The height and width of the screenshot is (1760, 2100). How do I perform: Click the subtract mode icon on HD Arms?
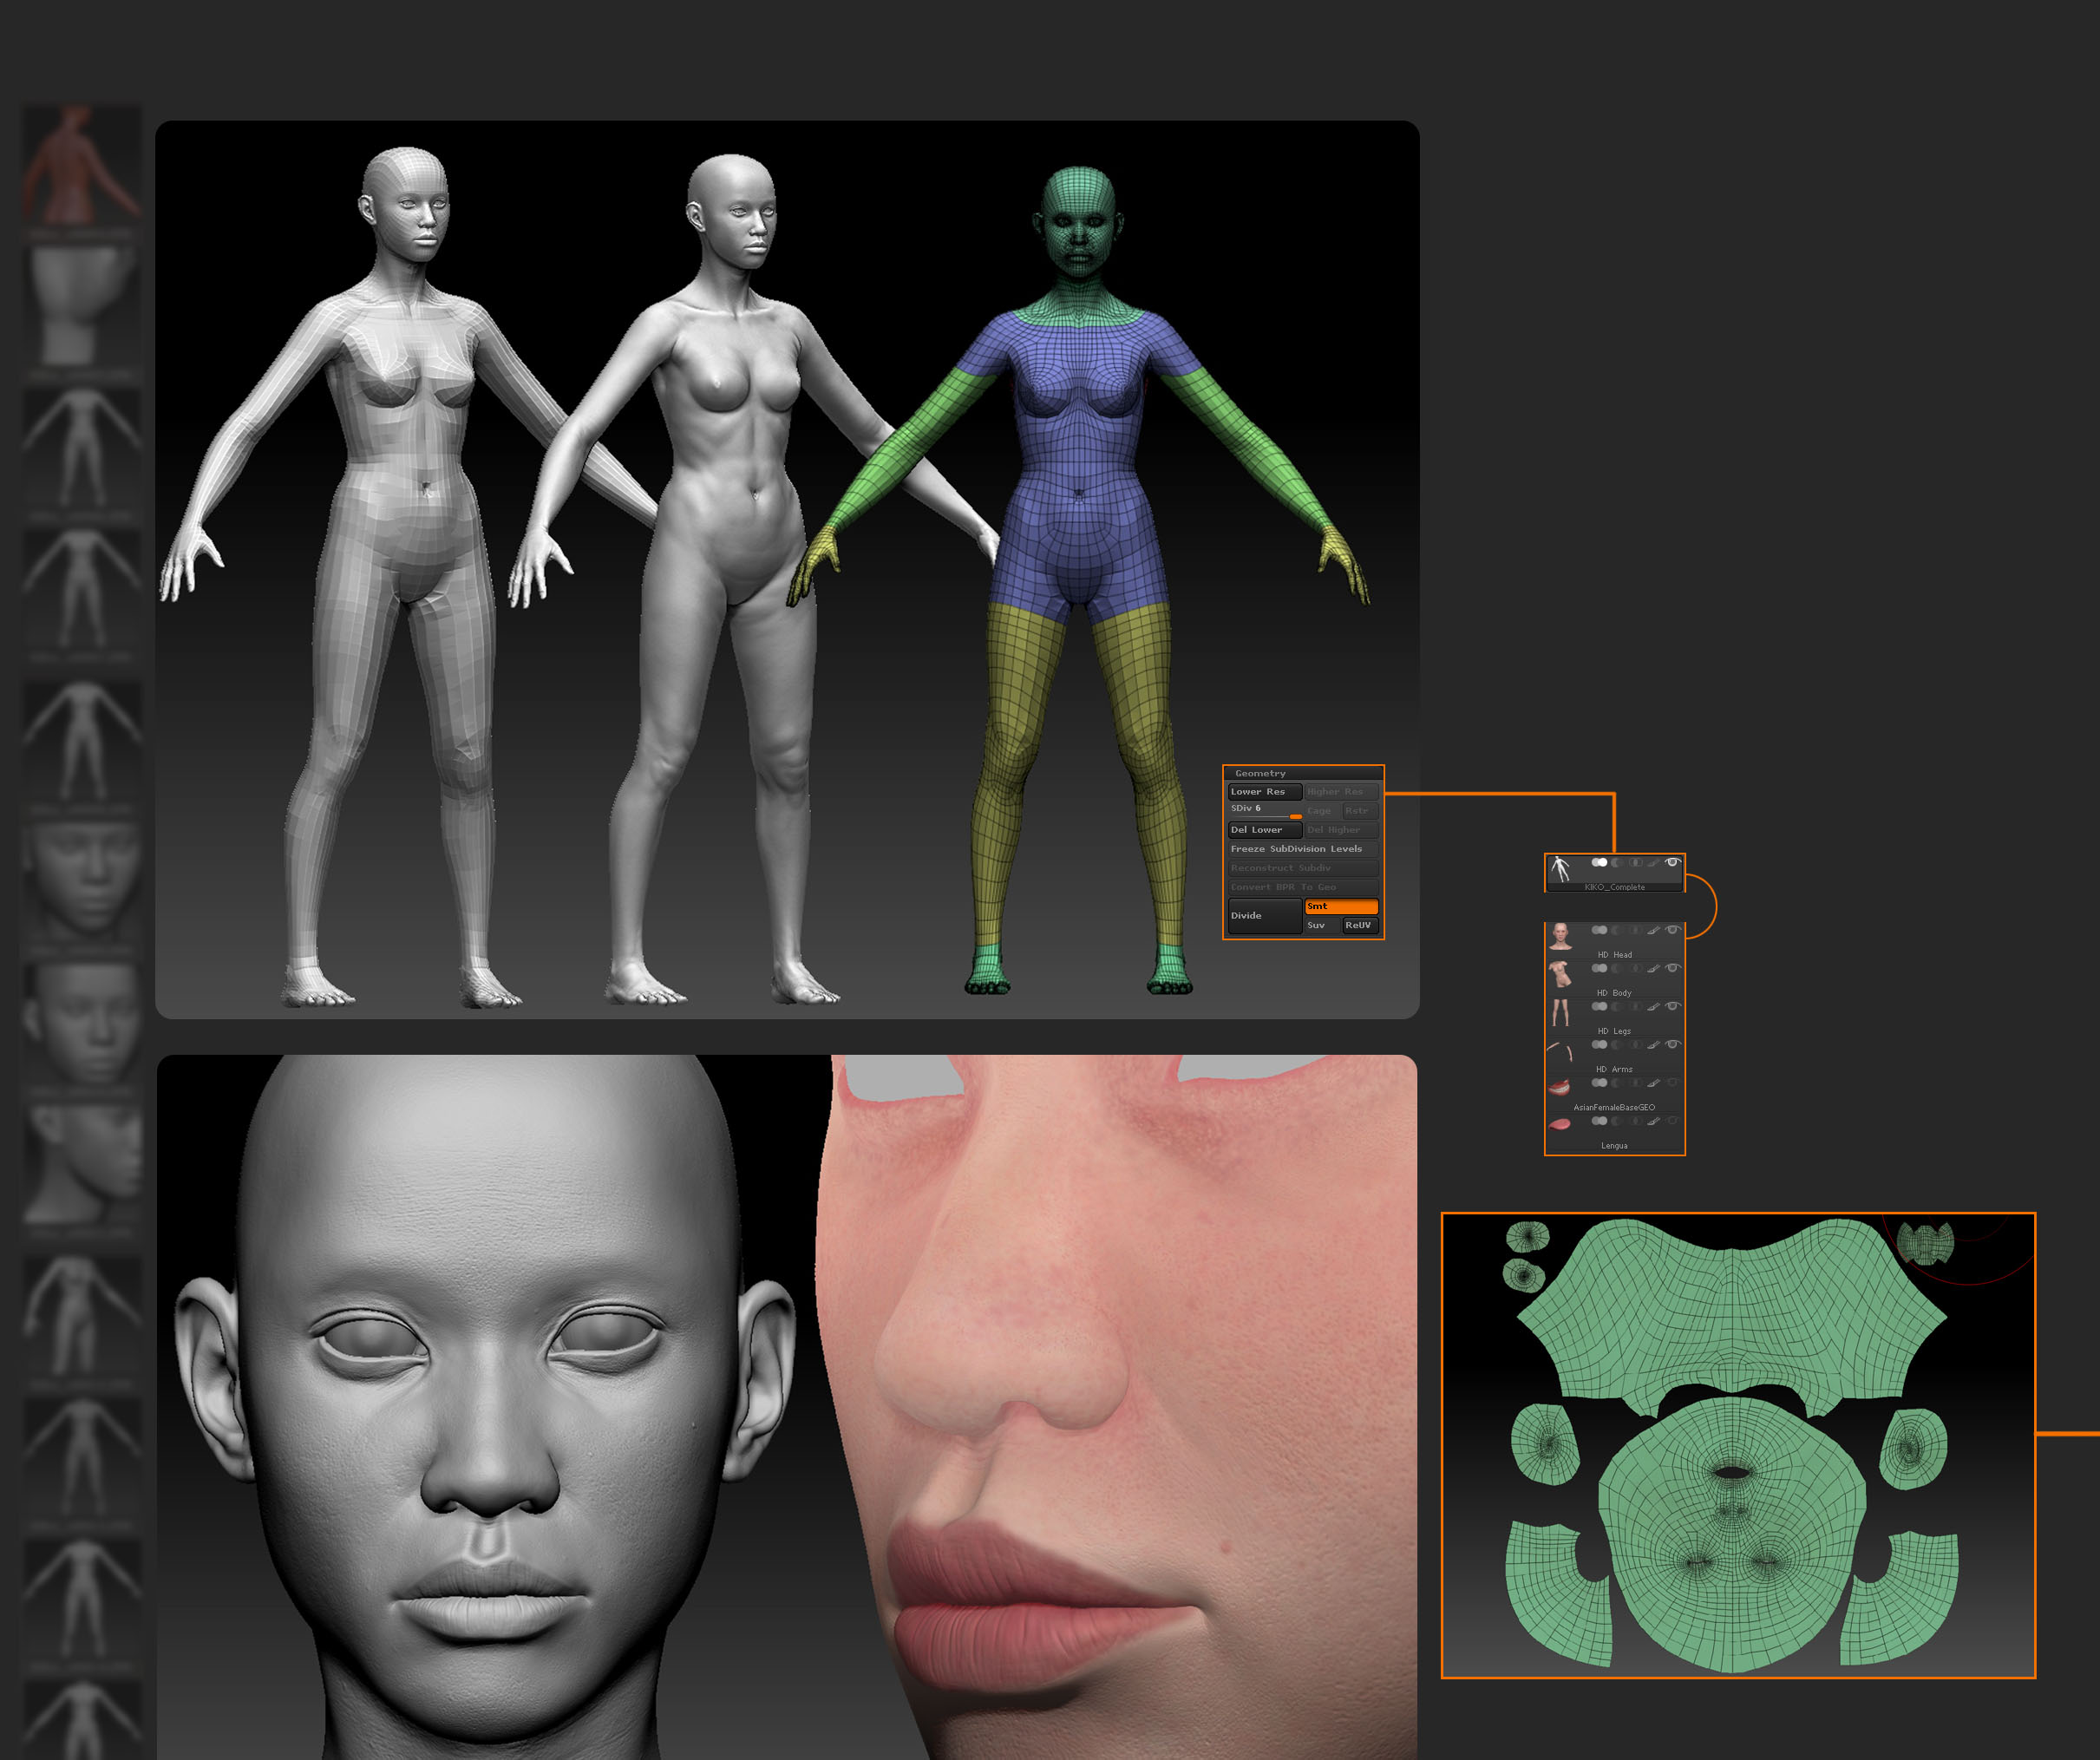(x=1617, y=1045)
